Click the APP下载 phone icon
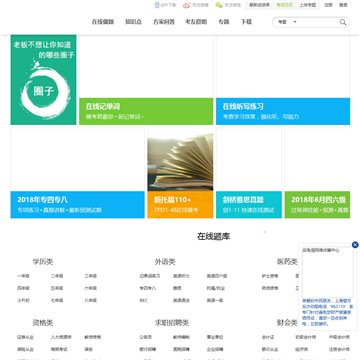360x360 pixels. click(157, 5)
